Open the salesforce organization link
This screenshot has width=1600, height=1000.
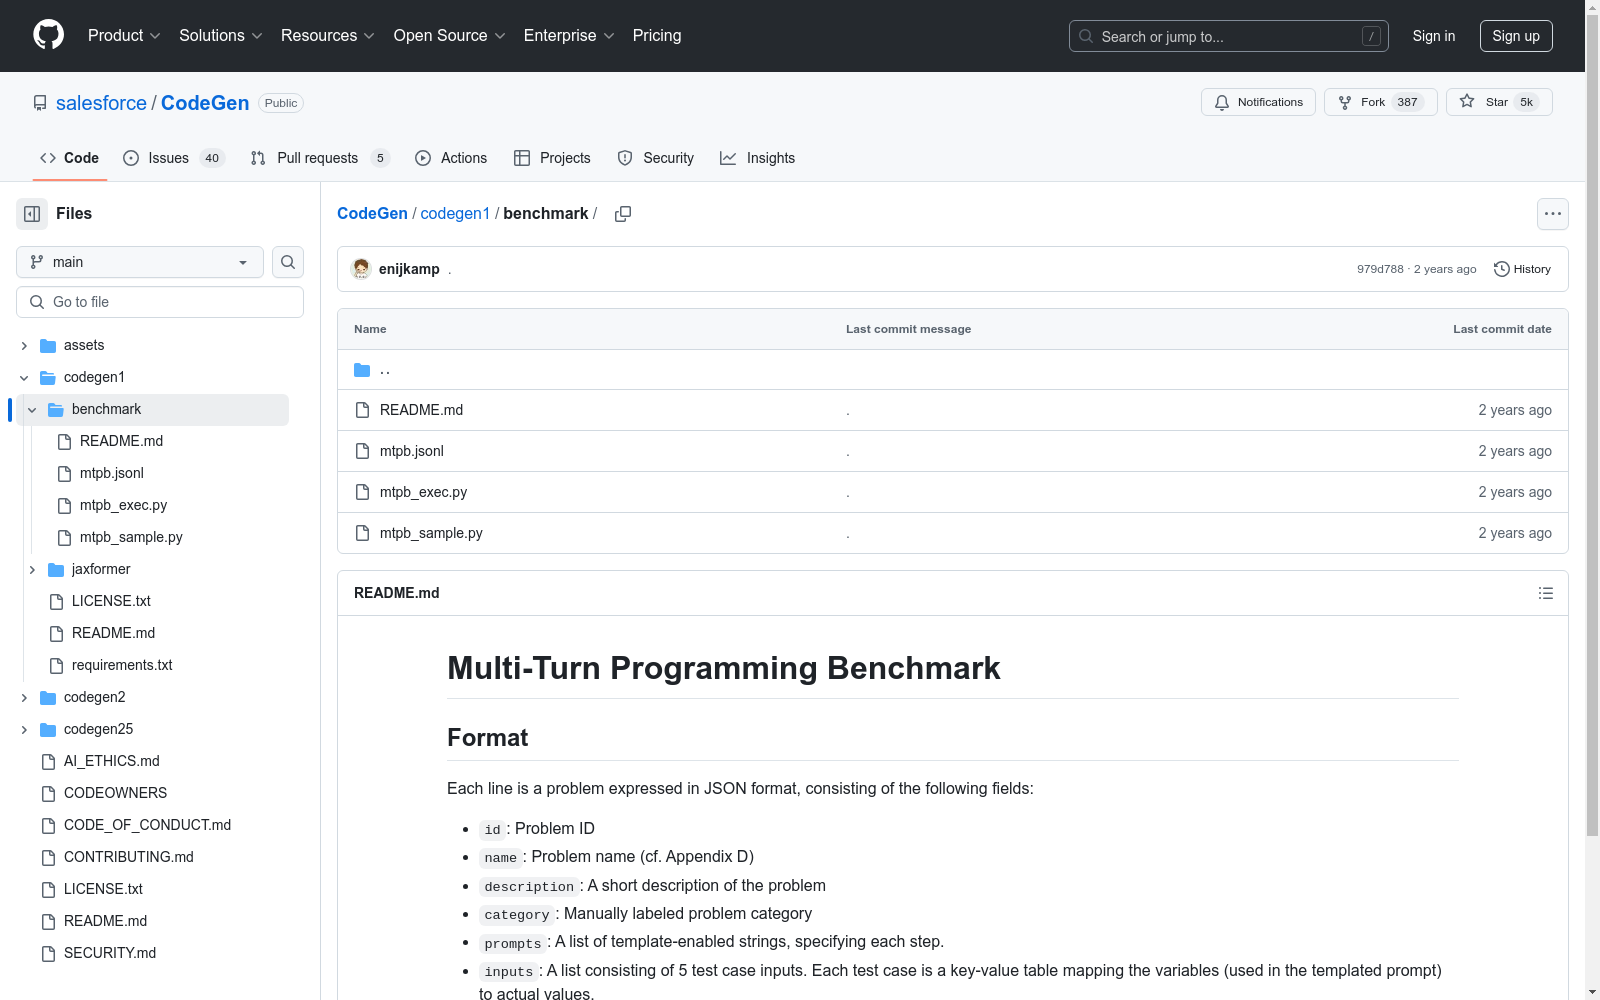coord(101,103)
